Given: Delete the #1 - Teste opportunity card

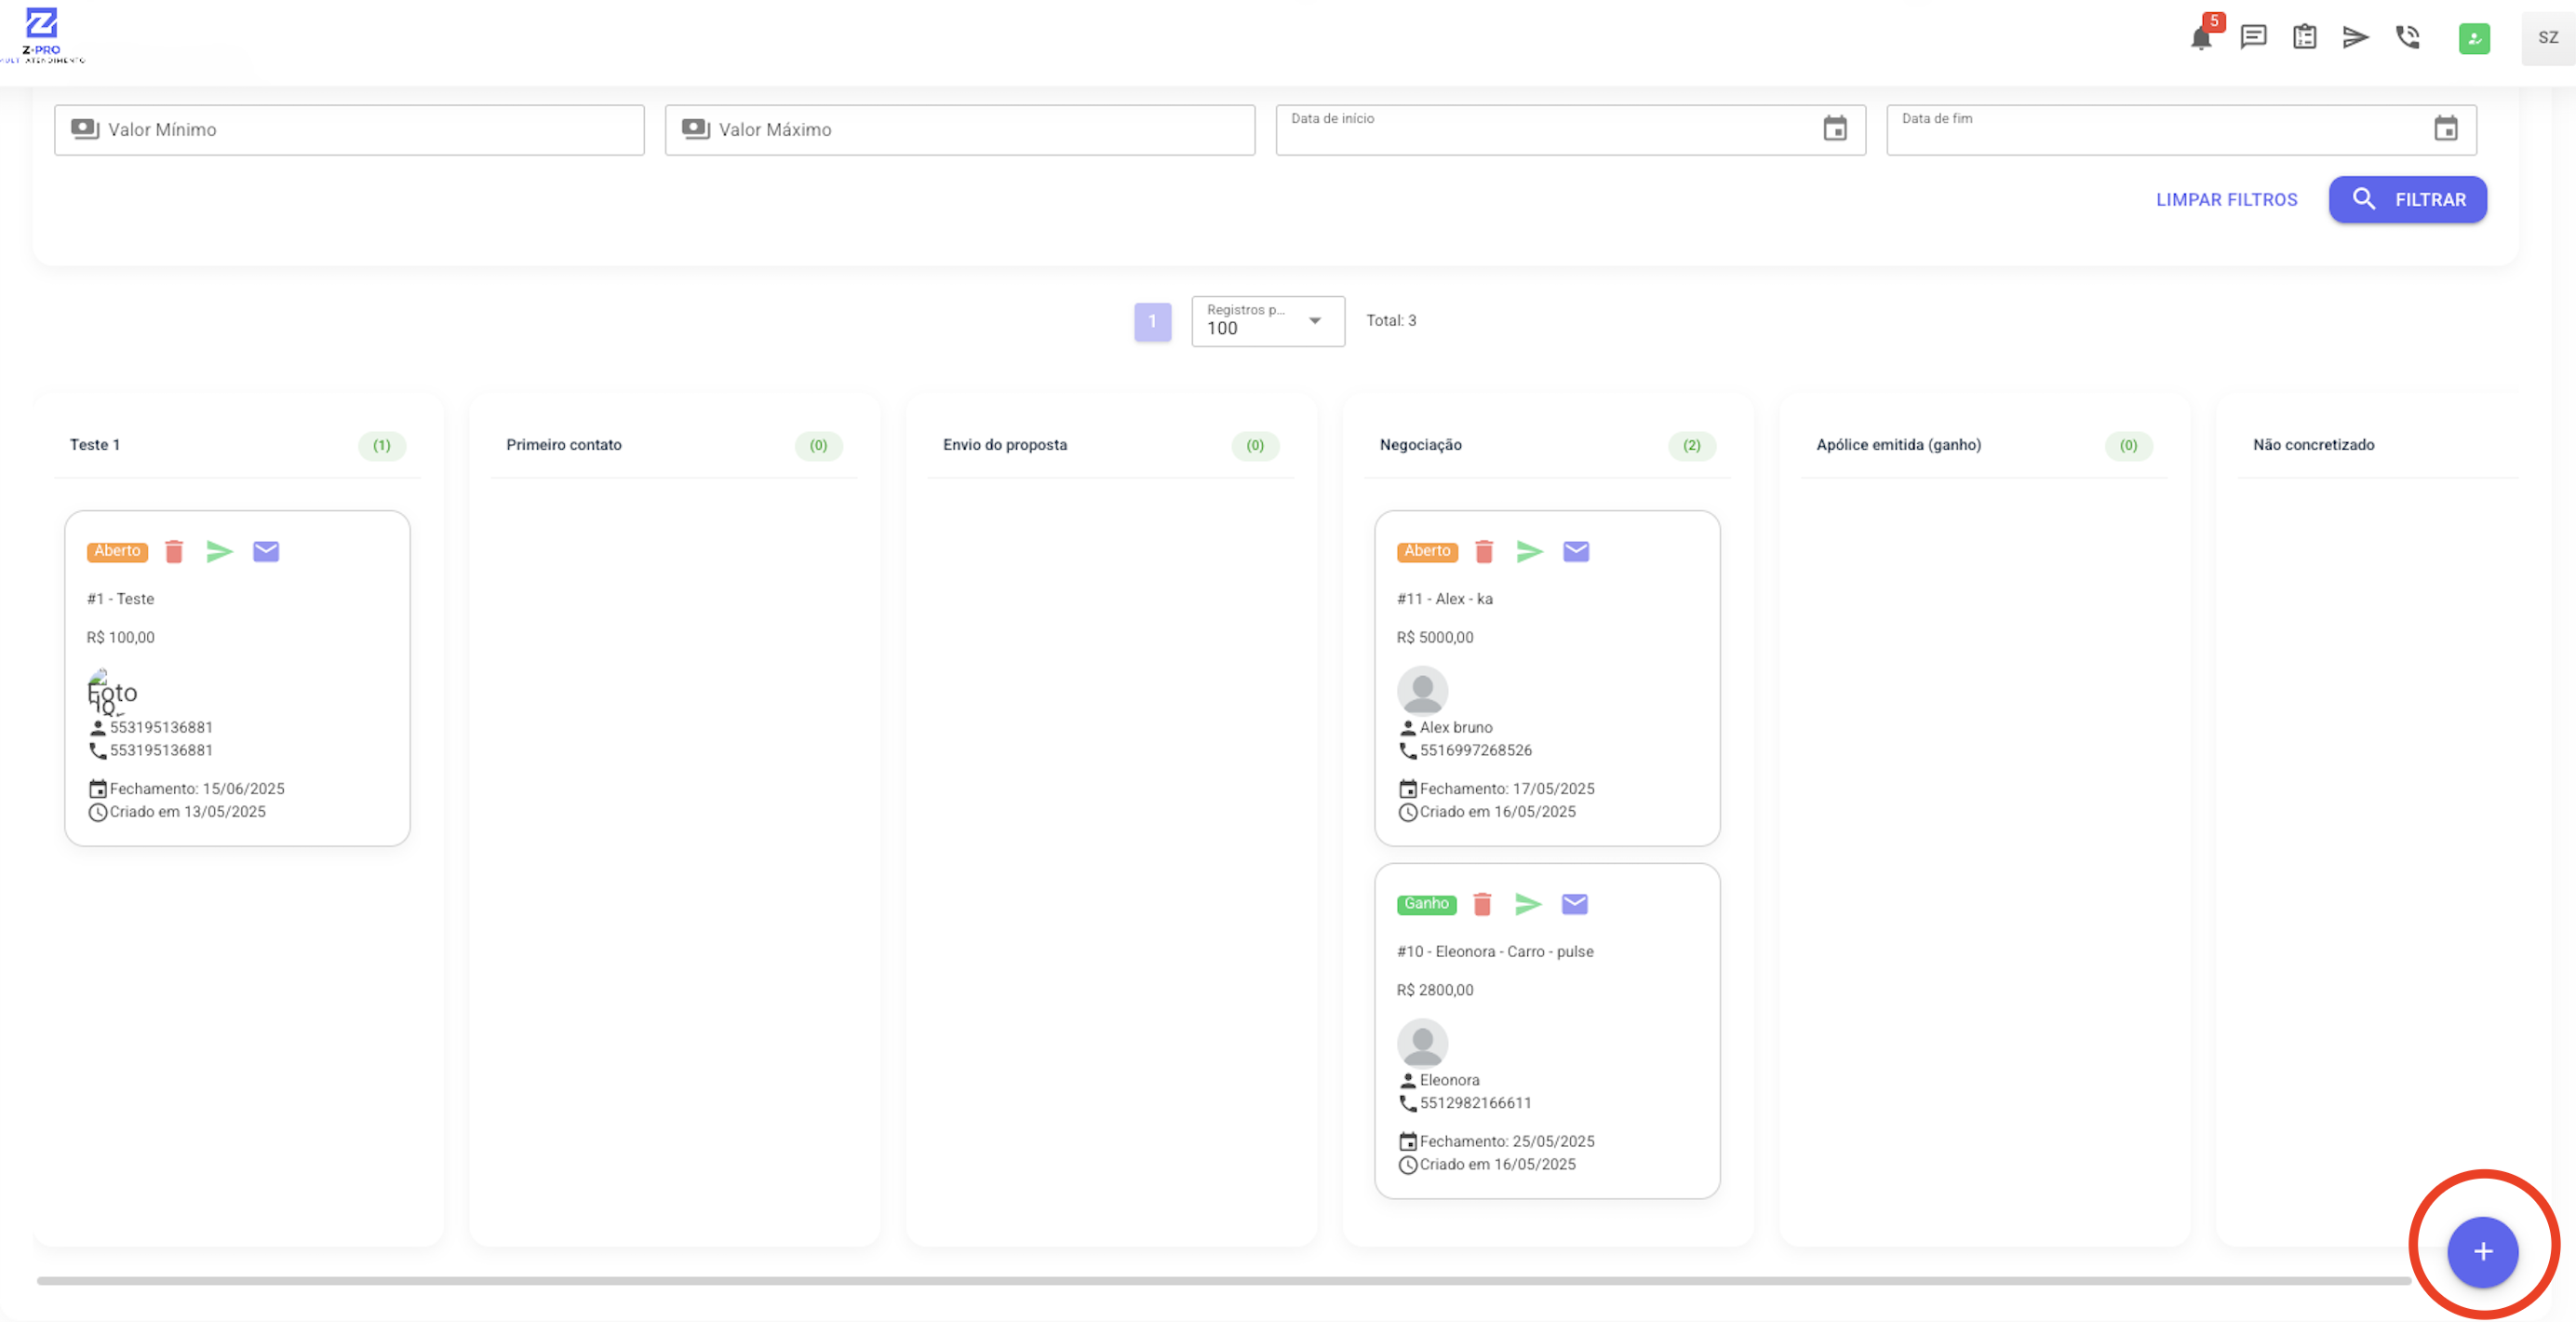Looking at the screenshot, I should [x=174, y=552].
